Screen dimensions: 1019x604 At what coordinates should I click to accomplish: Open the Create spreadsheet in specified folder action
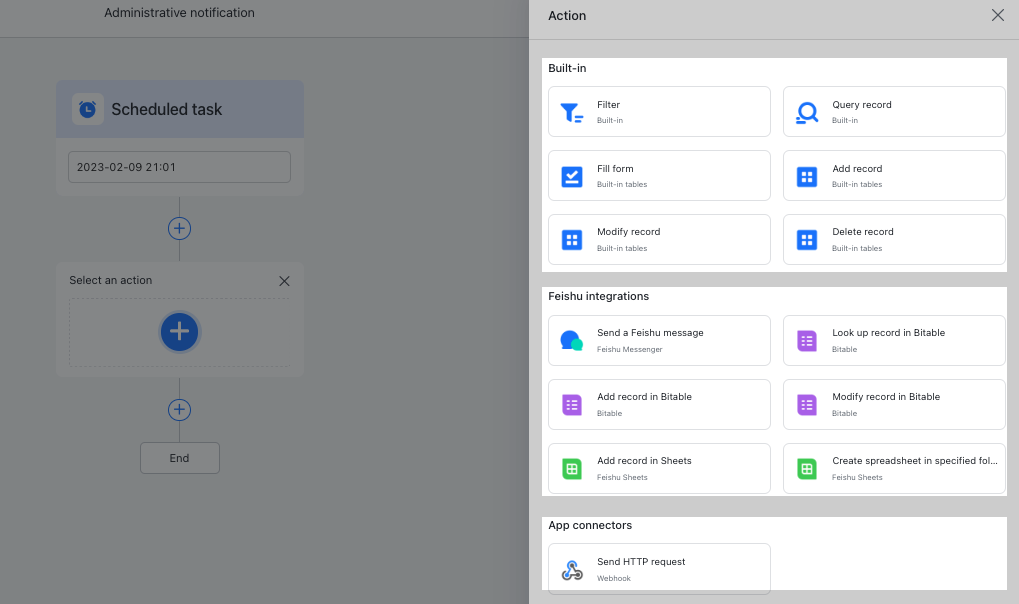click(x=893, y=468)
